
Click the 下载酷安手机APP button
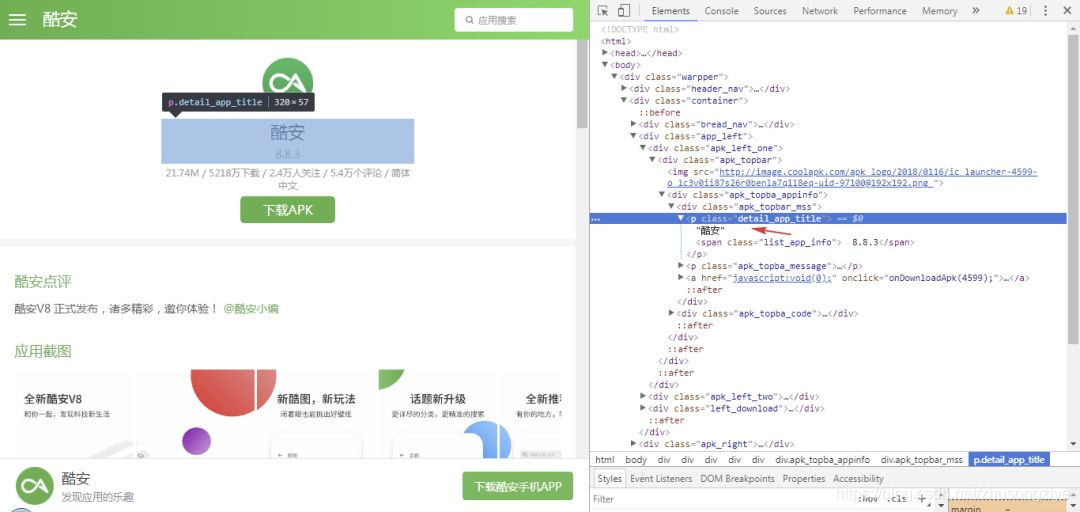(x=517, y=486)
